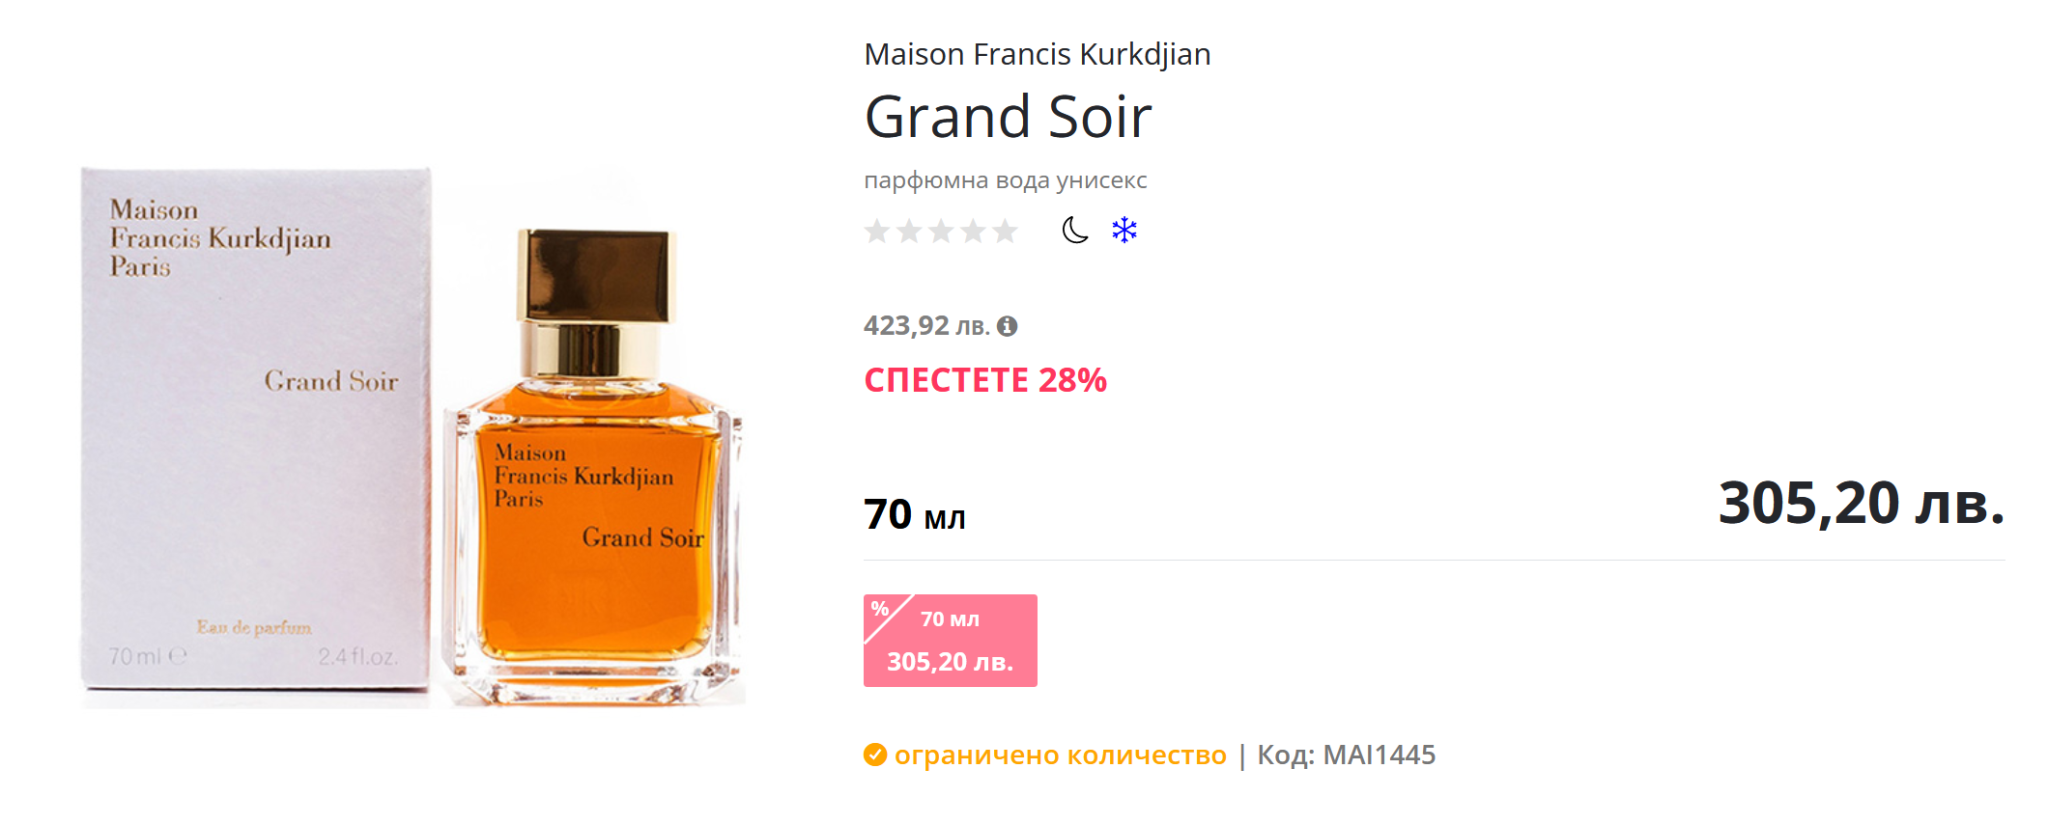Click the orange checkmark availability icon
This screenshot has width=2048, height=824.
click(x=875, y=755)
